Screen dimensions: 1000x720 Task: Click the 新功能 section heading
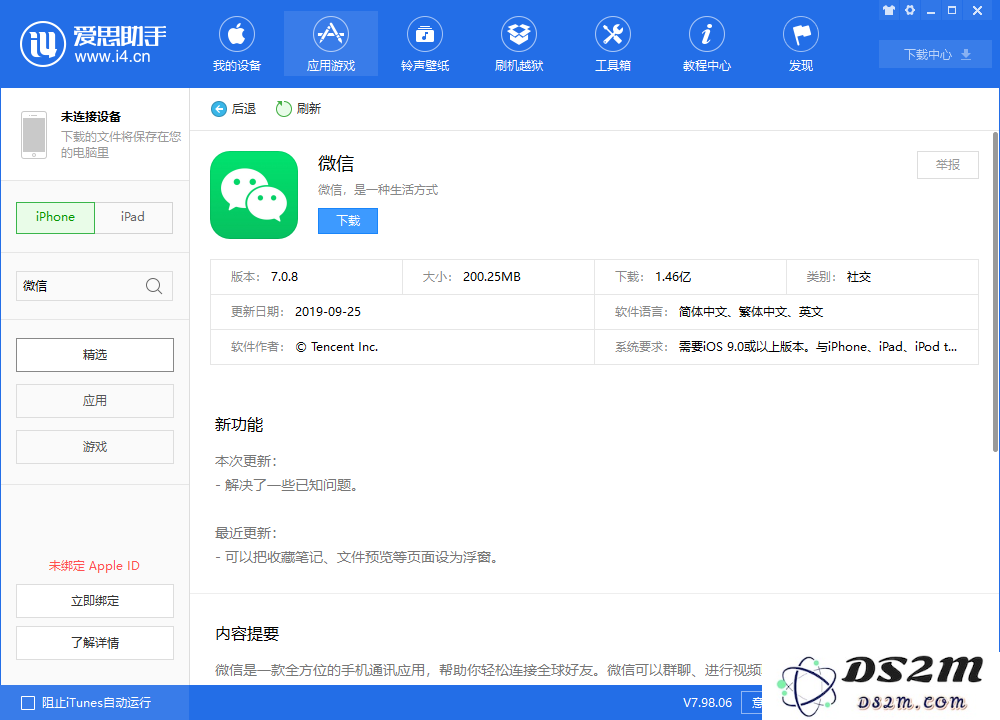[239, 425]
